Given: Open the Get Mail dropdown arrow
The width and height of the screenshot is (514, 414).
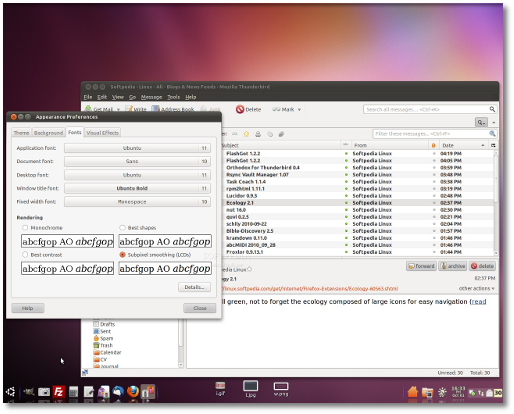Looking at the screenshot, I should [x=118, y=110].
